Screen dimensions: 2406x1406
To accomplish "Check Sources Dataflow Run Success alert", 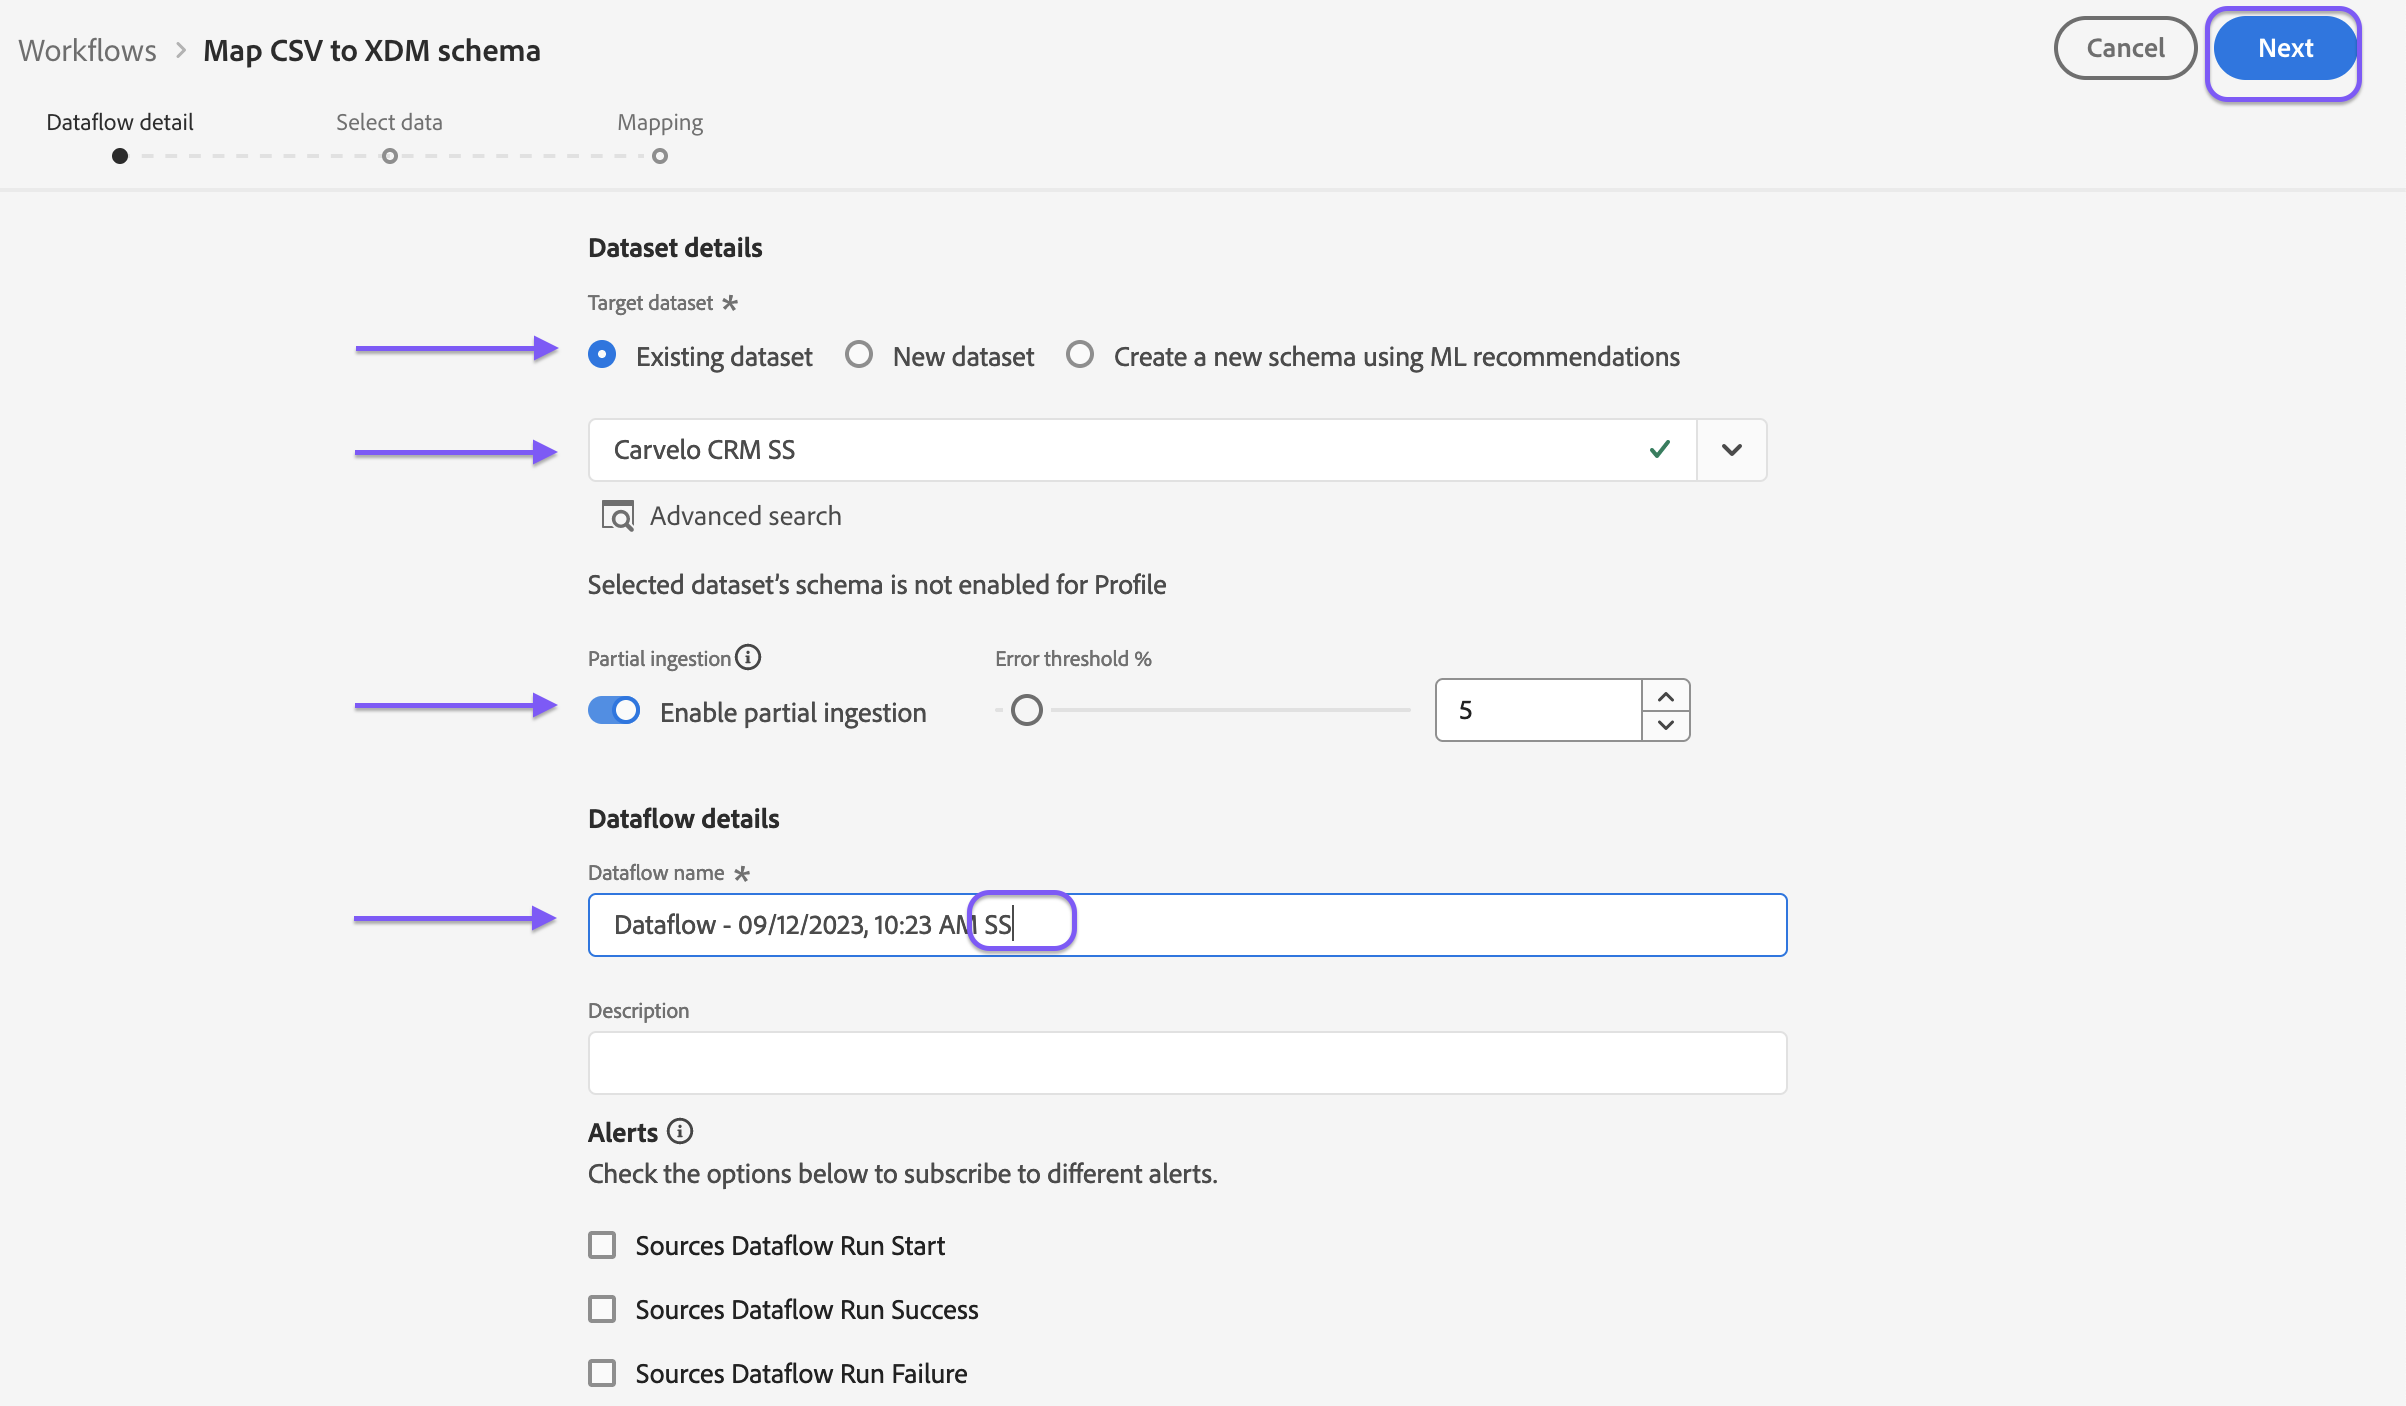I will coord(602,1309).
